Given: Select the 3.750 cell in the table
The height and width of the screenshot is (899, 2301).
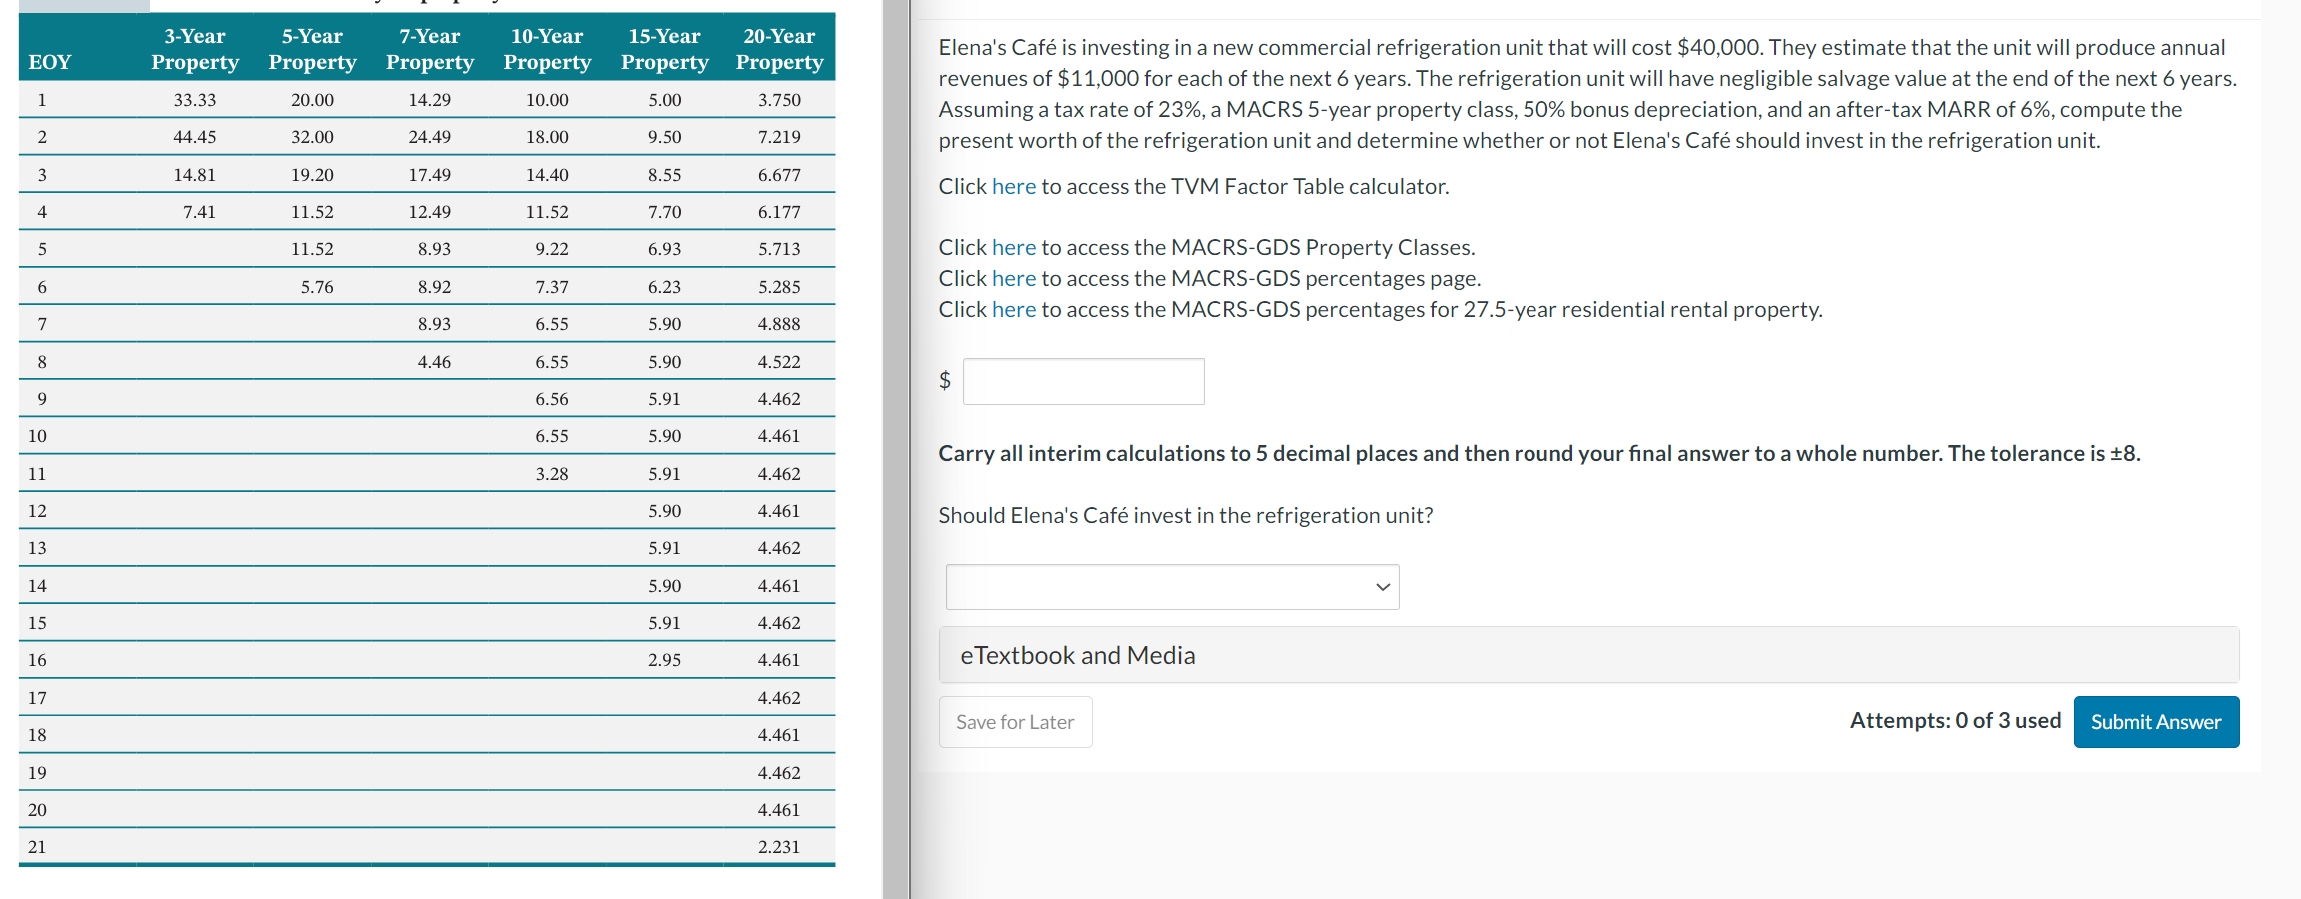Looking at the screenshot, I should click(x=779, y=100).
